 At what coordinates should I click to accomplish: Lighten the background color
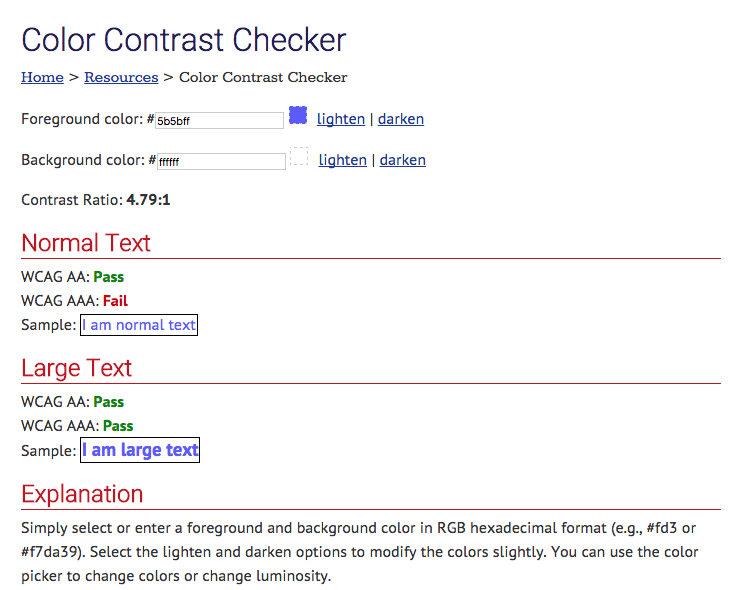point(343,160)
